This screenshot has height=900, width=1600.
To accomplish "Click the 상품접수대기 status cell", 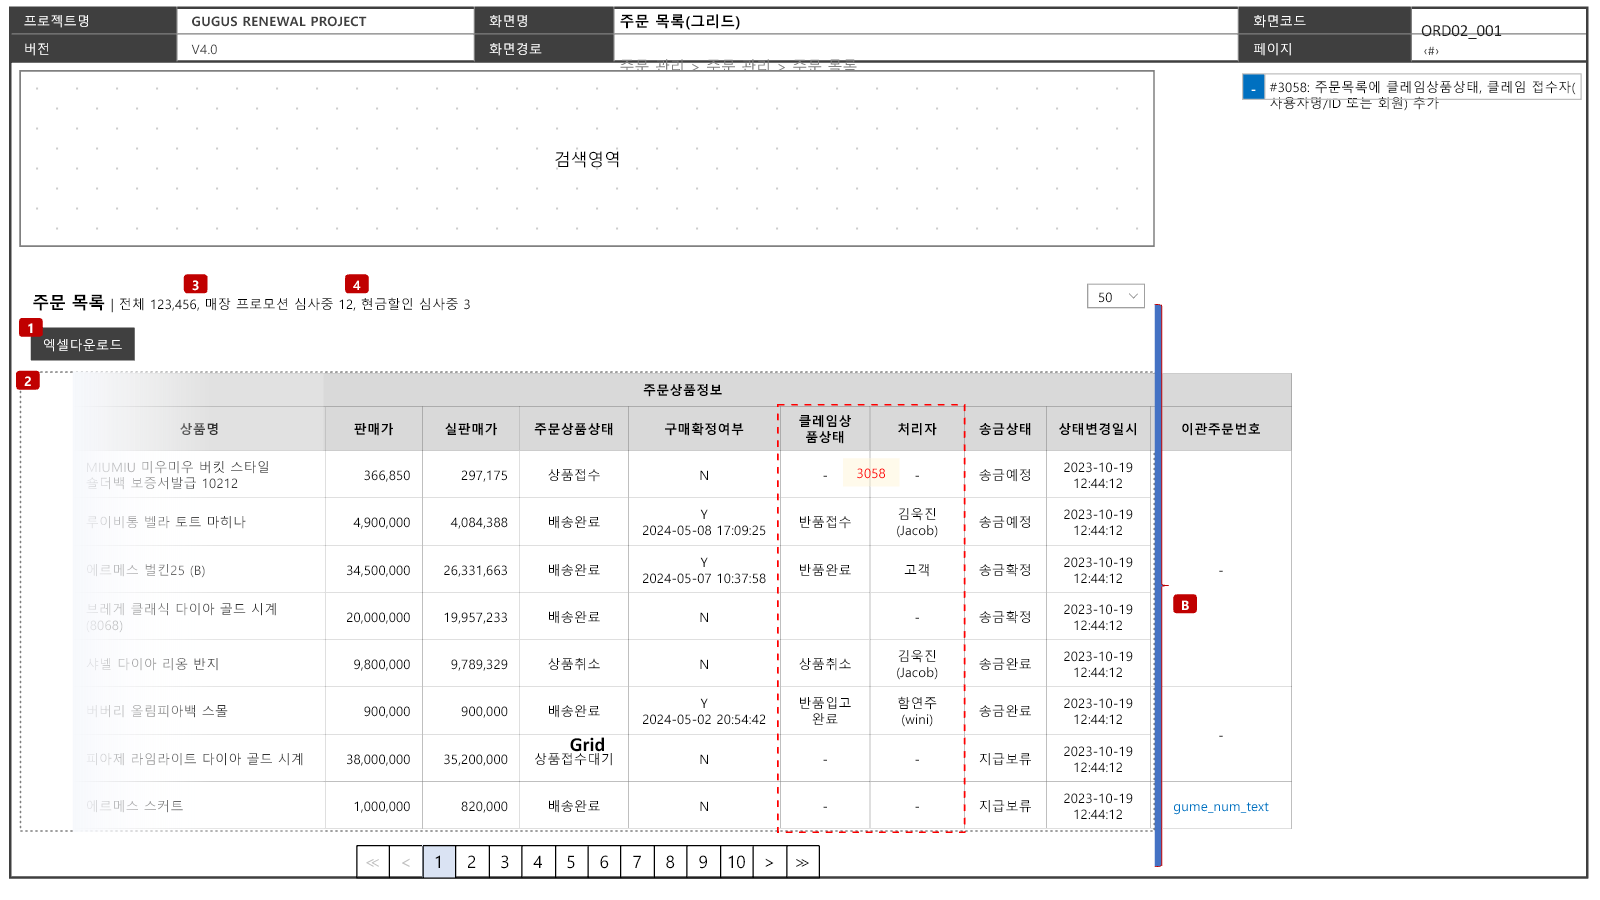I will pyautogui.click(x=574, y=759).
